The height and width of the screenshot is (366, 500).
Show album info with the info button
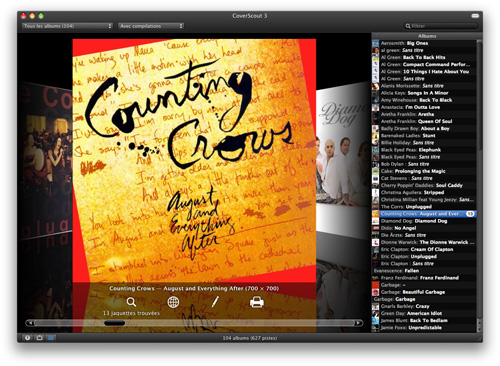(27, 338)
